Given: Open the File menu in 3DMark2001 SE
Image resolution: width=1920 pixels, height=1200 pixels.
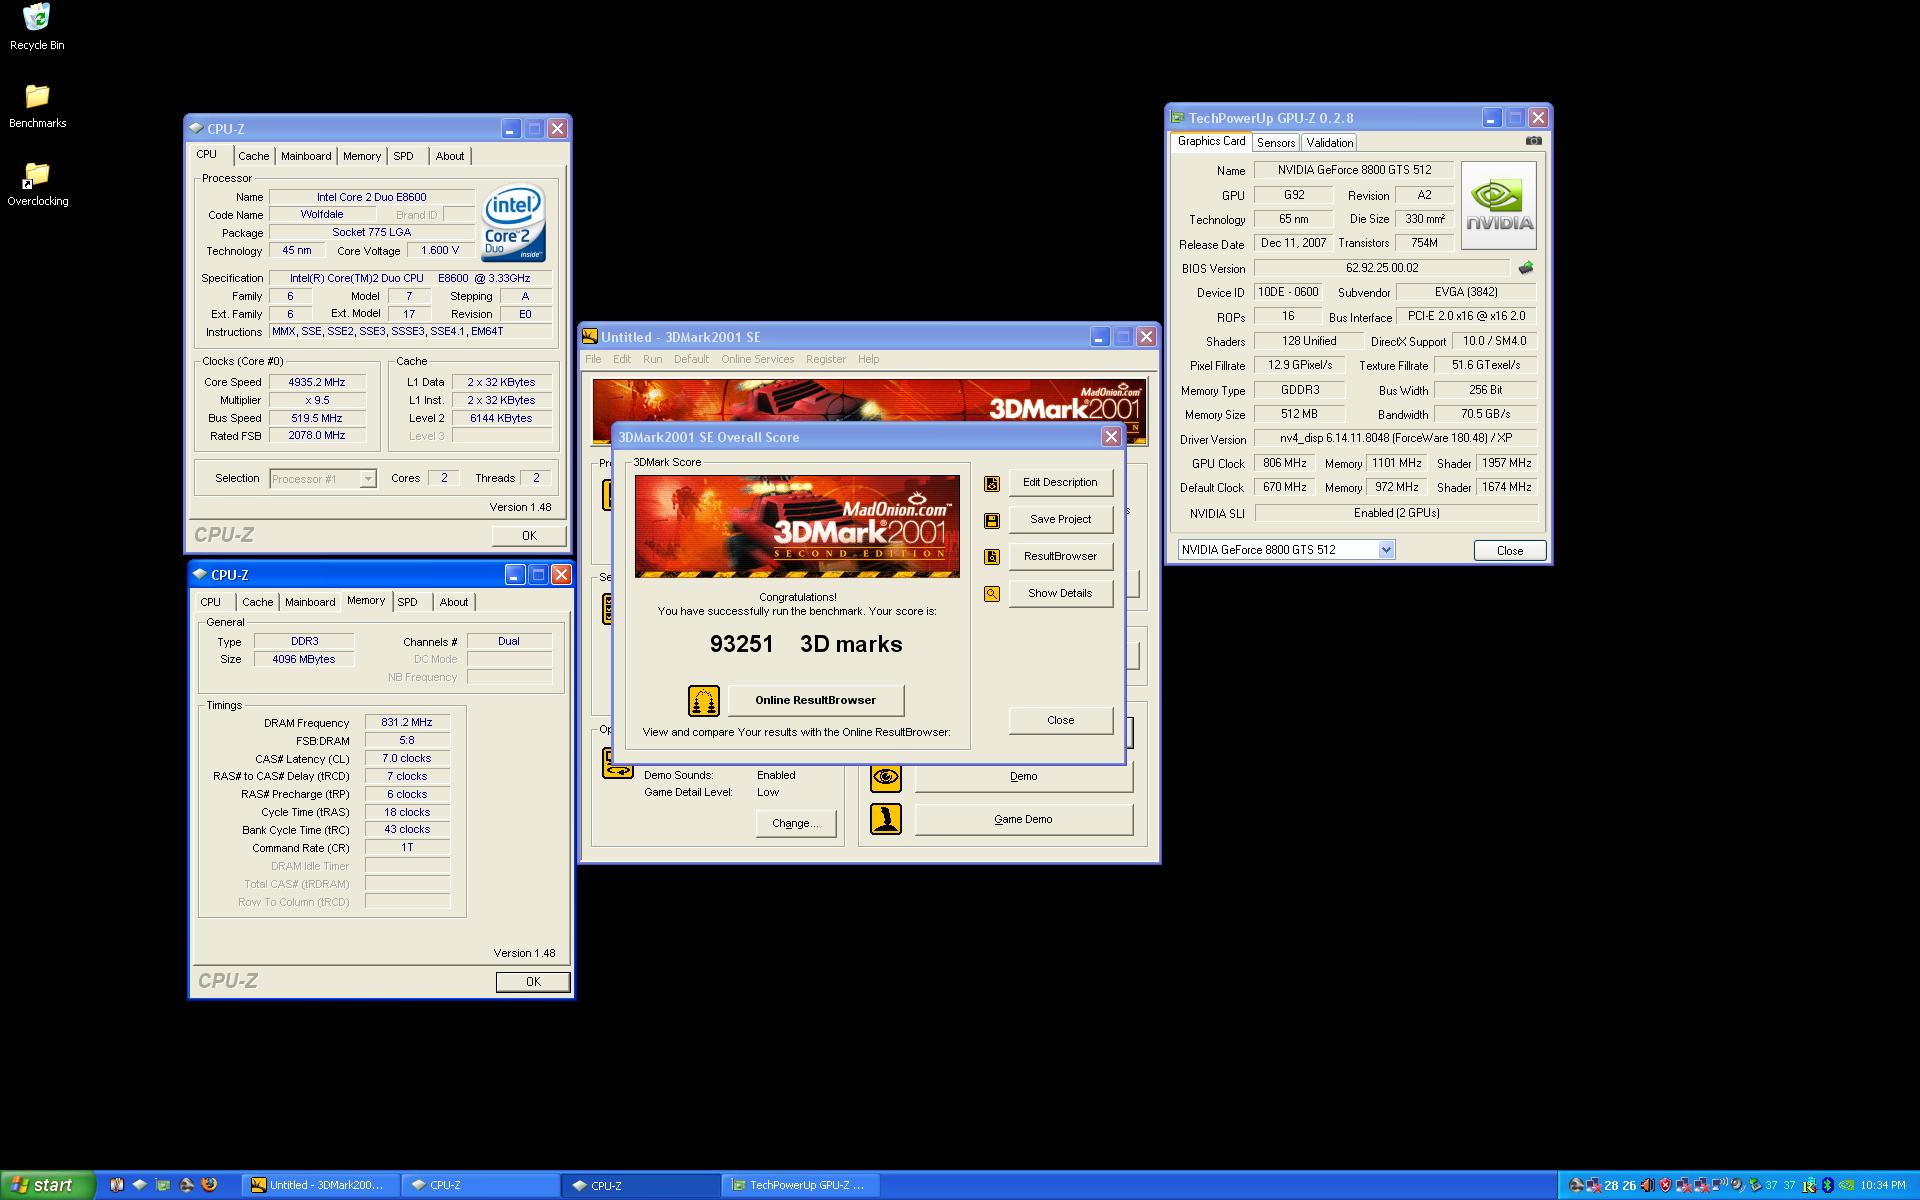Looking at the screenshot, I should [x=593, y=359].
